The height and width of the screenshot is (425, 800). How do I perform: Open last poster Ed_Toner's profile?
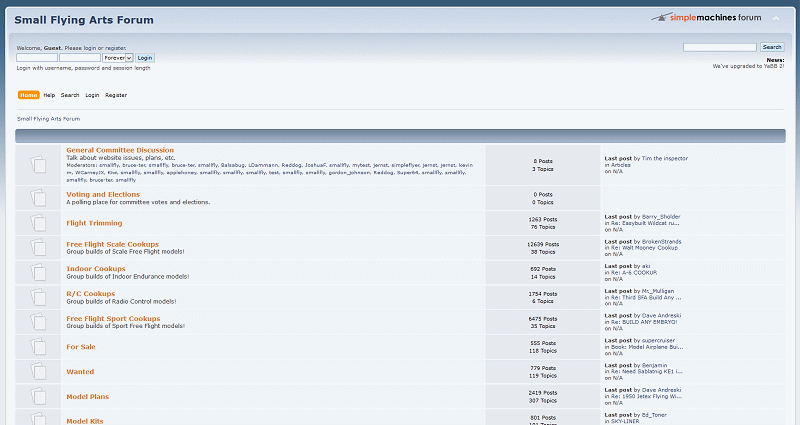(654, 415)
